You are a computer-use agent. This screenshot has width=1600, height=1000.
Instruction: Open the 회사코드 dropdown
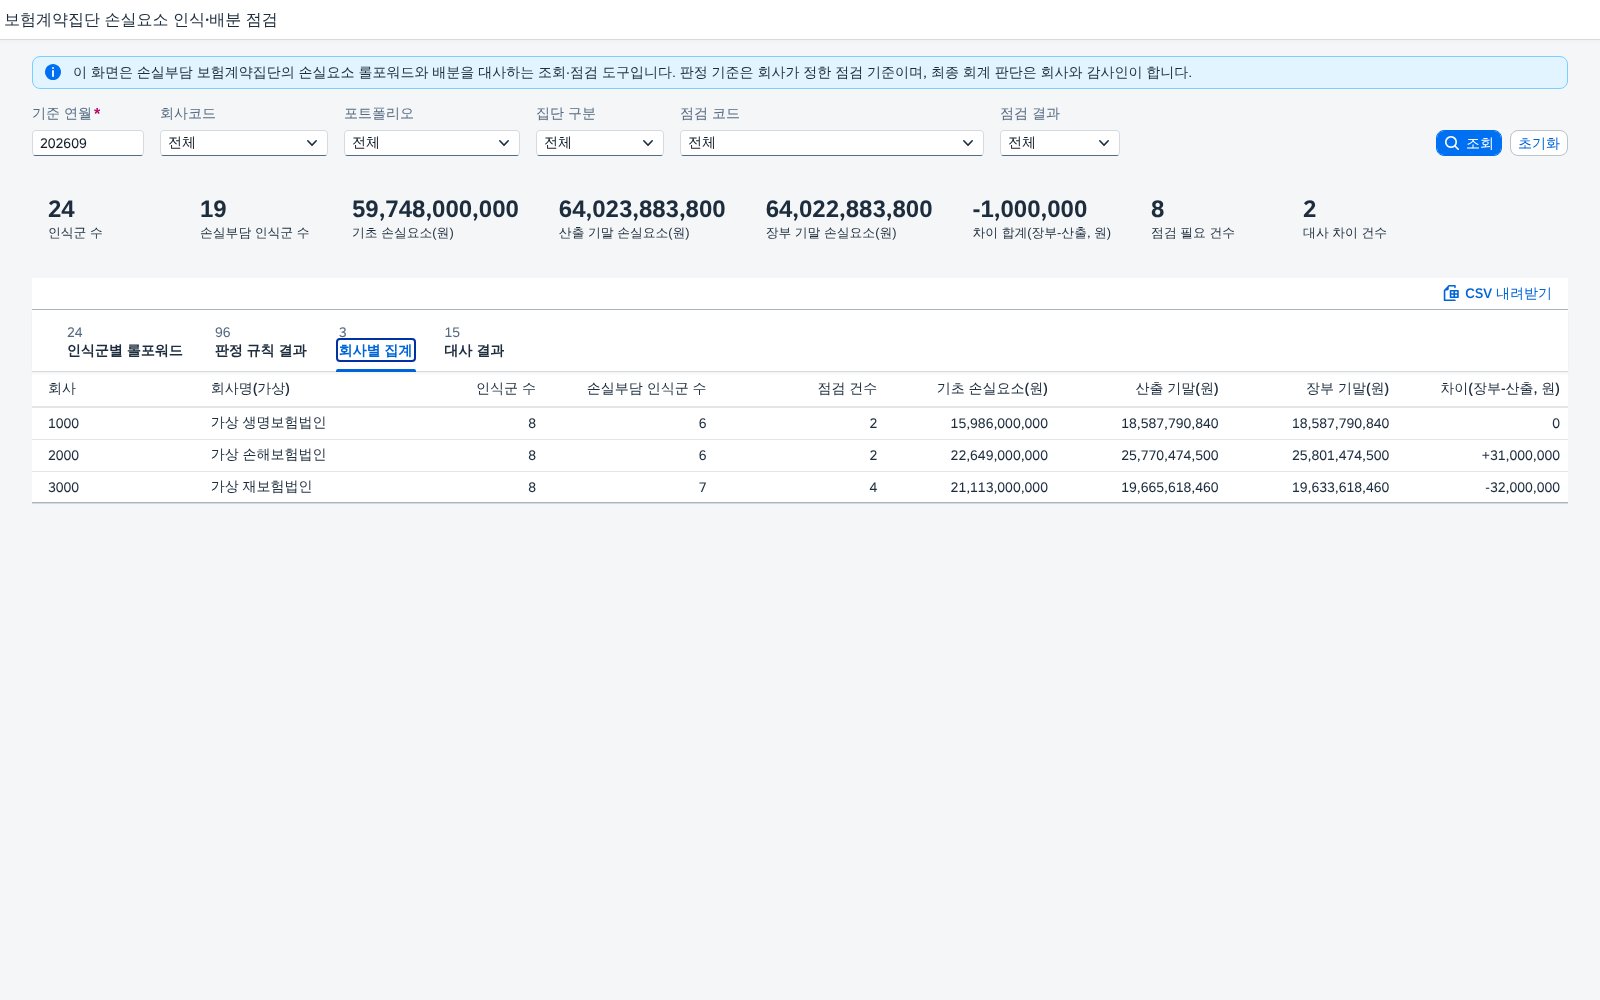pyautogui.click(x=244, y=143)
